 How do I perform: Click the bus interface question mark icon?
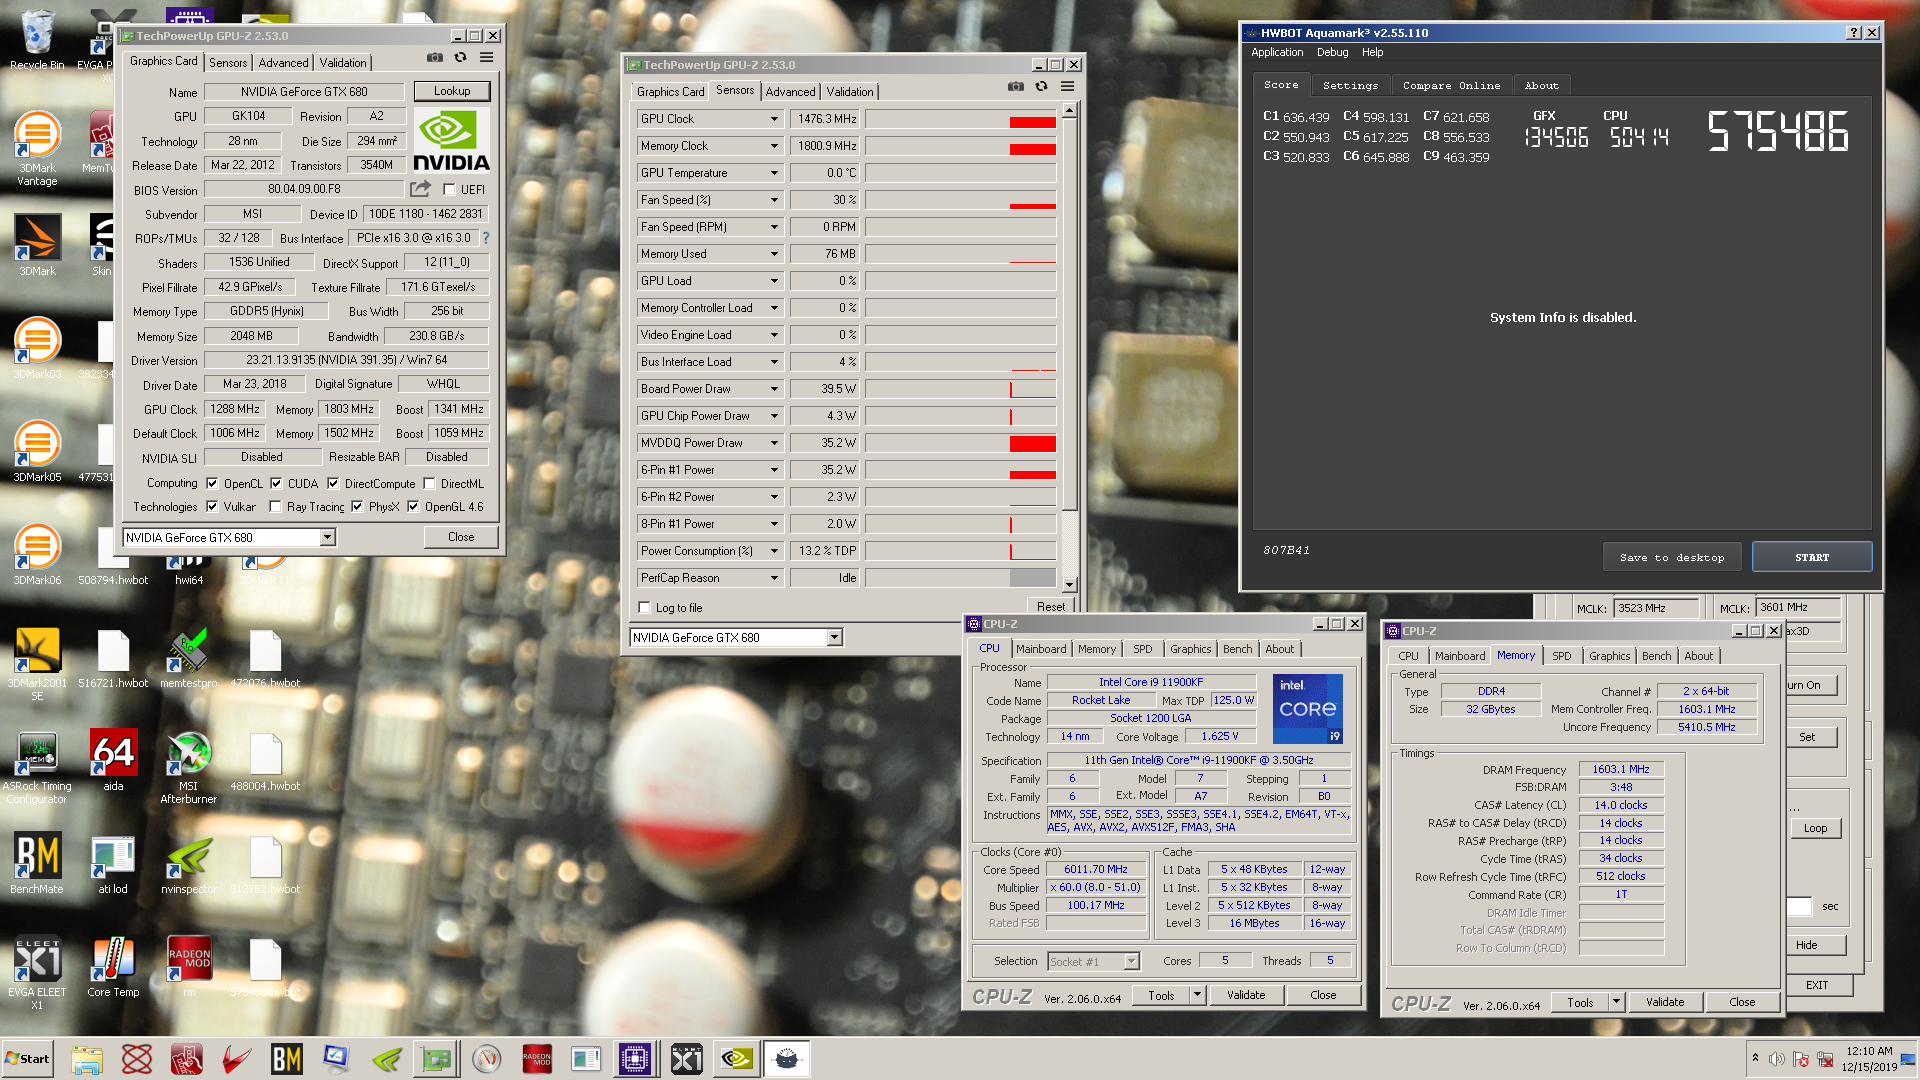tap(486, 238)
